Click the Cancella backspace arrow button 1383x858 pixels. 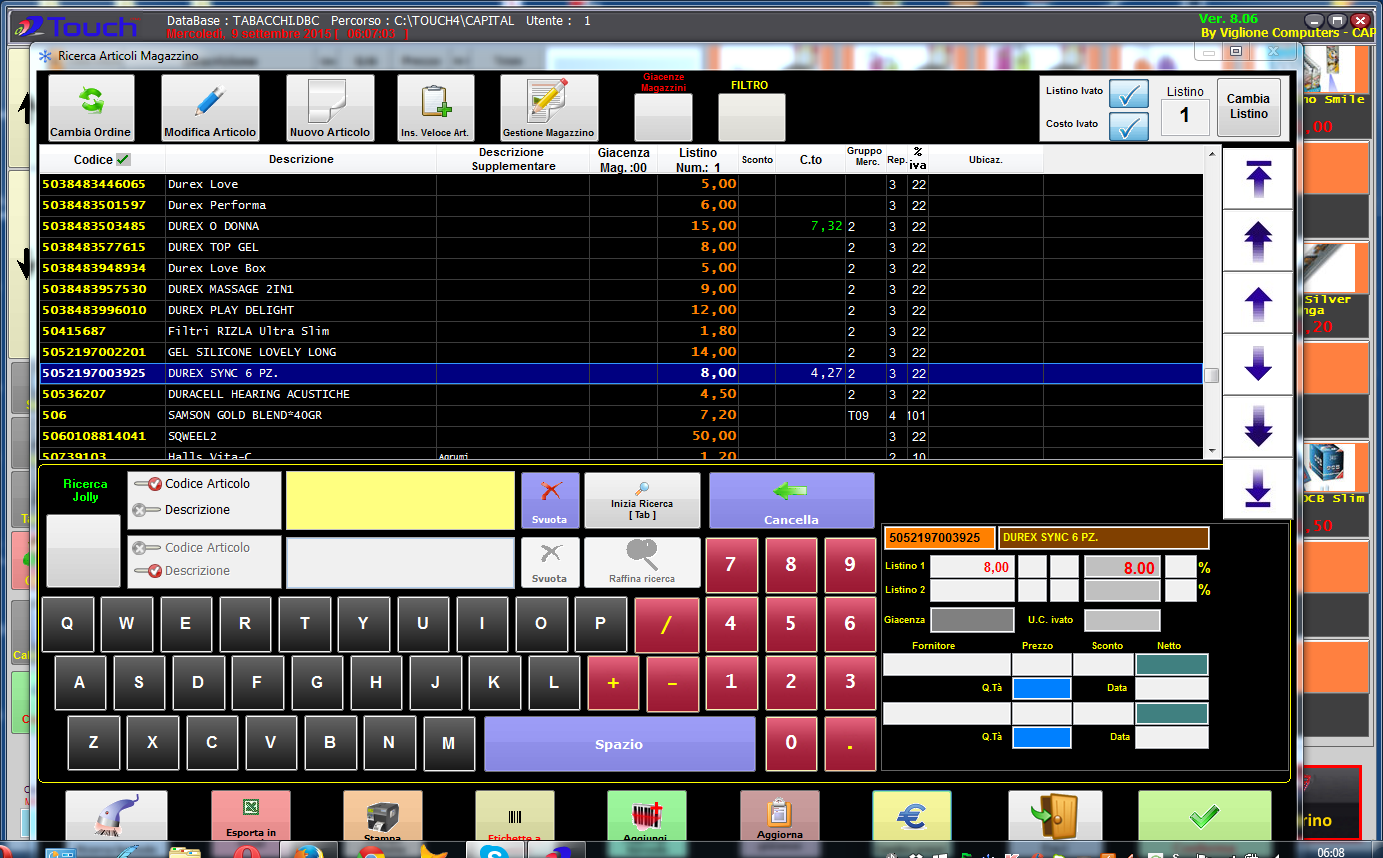(x=792, y=500)
